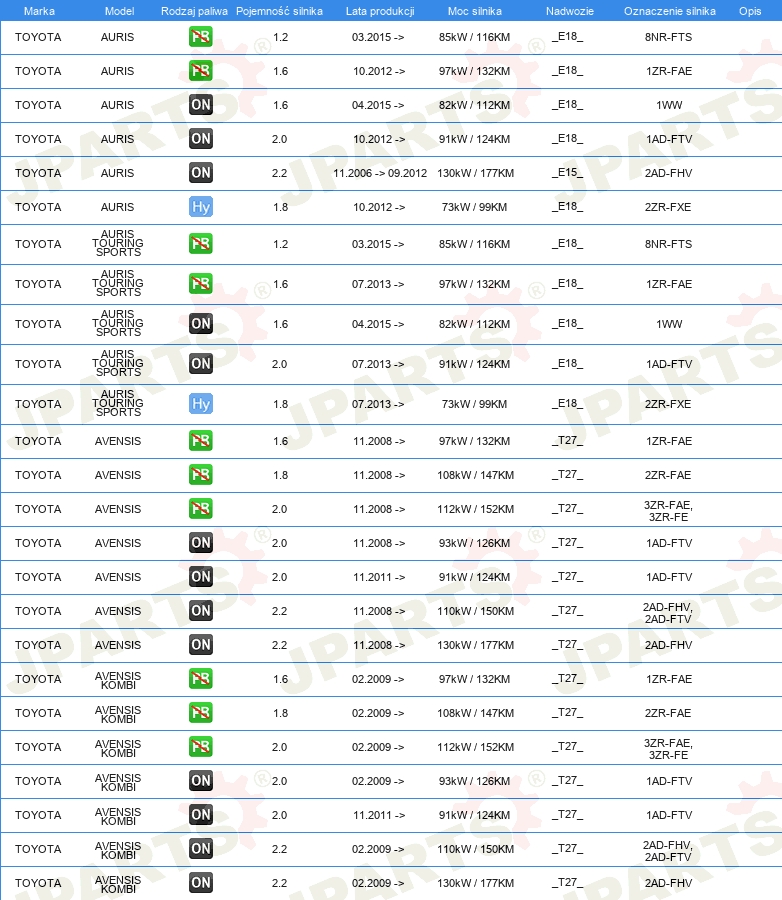
Task: Click Avensis 11.2011 -> production date cell
Action: 379,577
